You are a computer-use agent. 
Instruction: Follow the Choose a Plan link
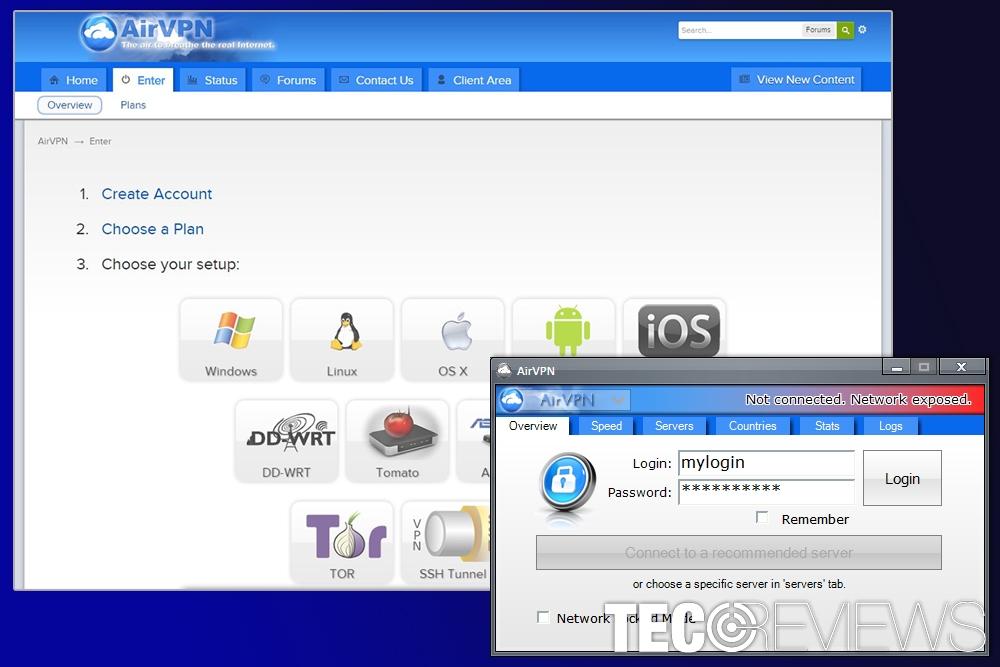click(153, 229)
